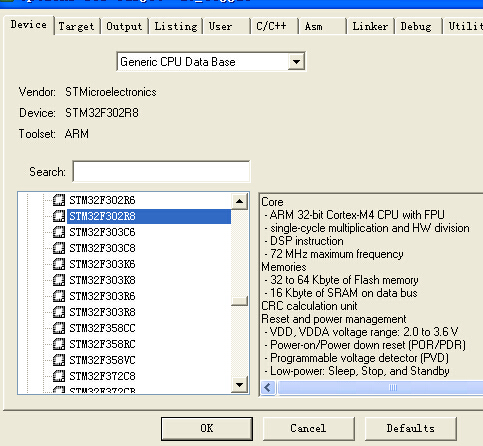The width and height of the screenshot is (483, 446).
Task: Choose STM32F358CC from the list
Action: 102,328
